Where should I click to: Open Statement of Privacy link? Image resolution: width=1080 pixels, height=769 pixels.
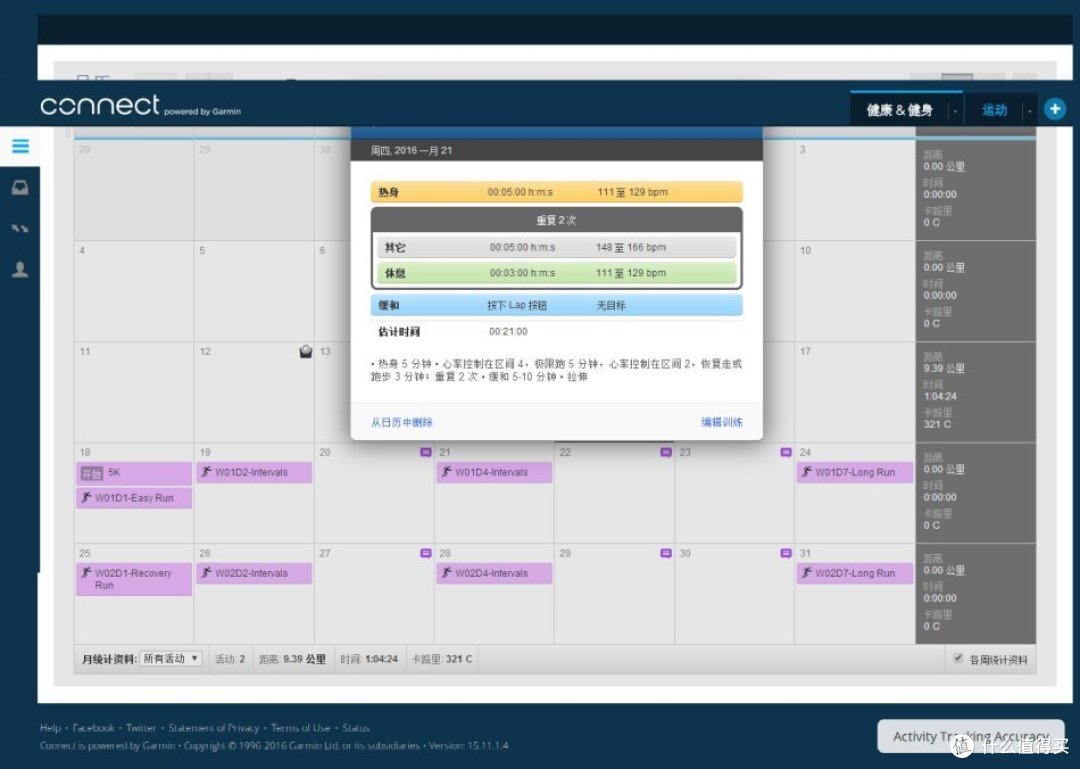click(x=214, y=728)
